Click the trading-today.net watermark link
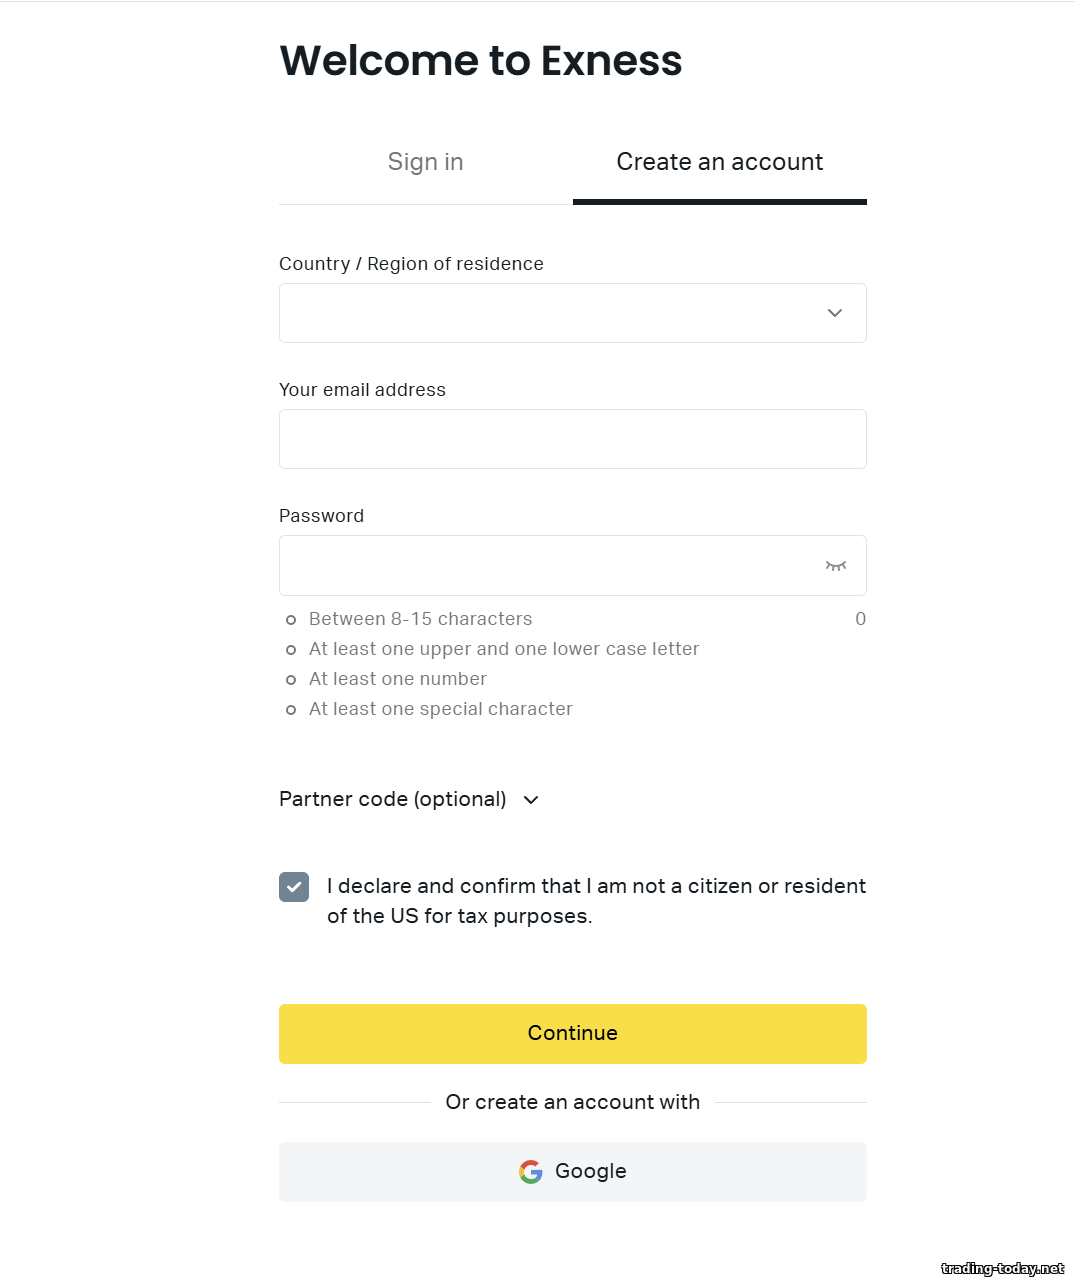The width and height of the screenshot is (1075, 1287). coord(1002,1268)
